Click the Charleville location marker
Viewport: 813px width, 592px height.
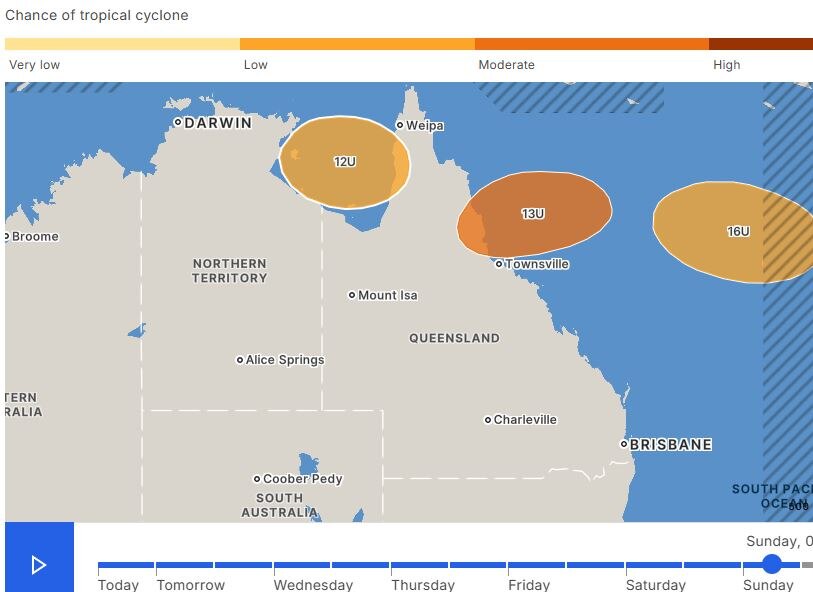point(487,420)
